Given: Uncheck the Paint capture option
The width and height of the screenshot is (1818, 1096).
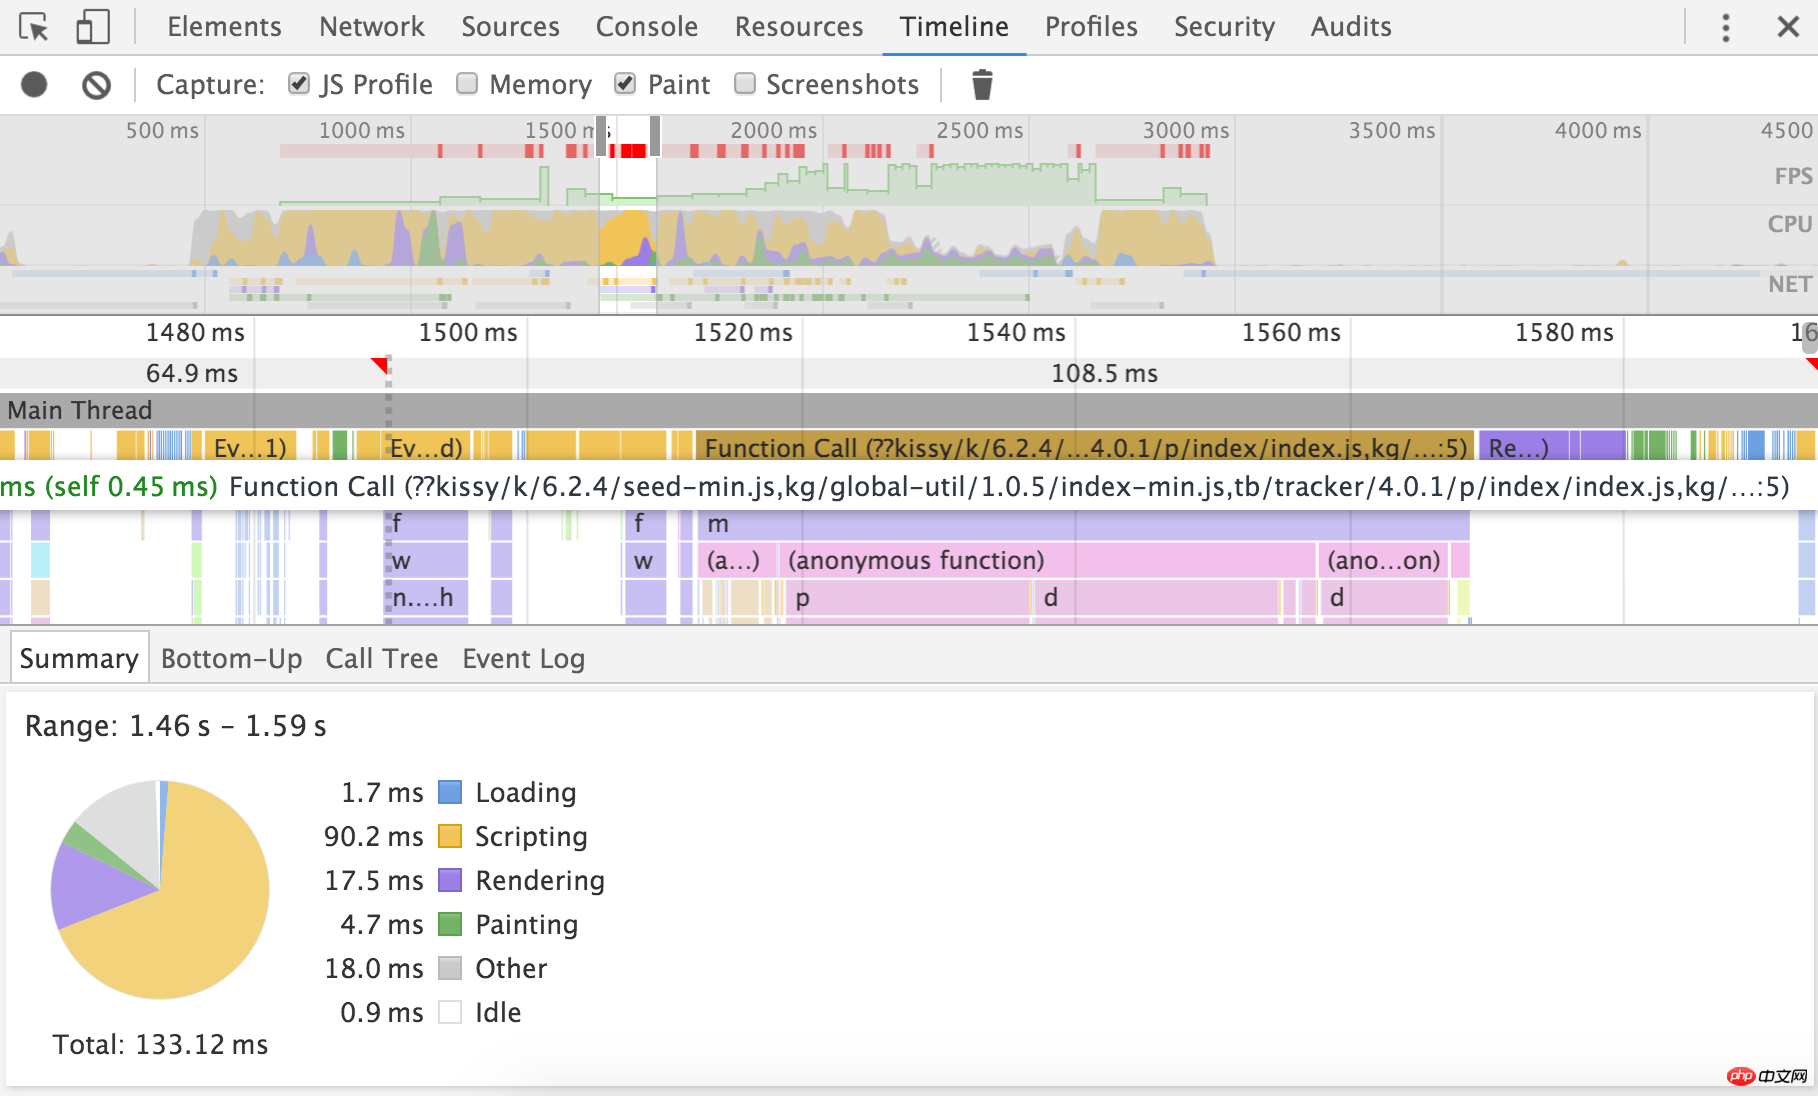Looking at the screenshot, I should coord(624,84).
